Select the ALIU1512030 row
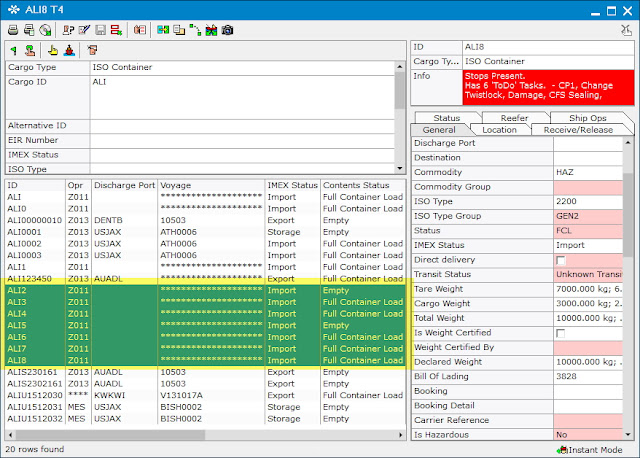 pyautogui.click(x=205, y=396)
